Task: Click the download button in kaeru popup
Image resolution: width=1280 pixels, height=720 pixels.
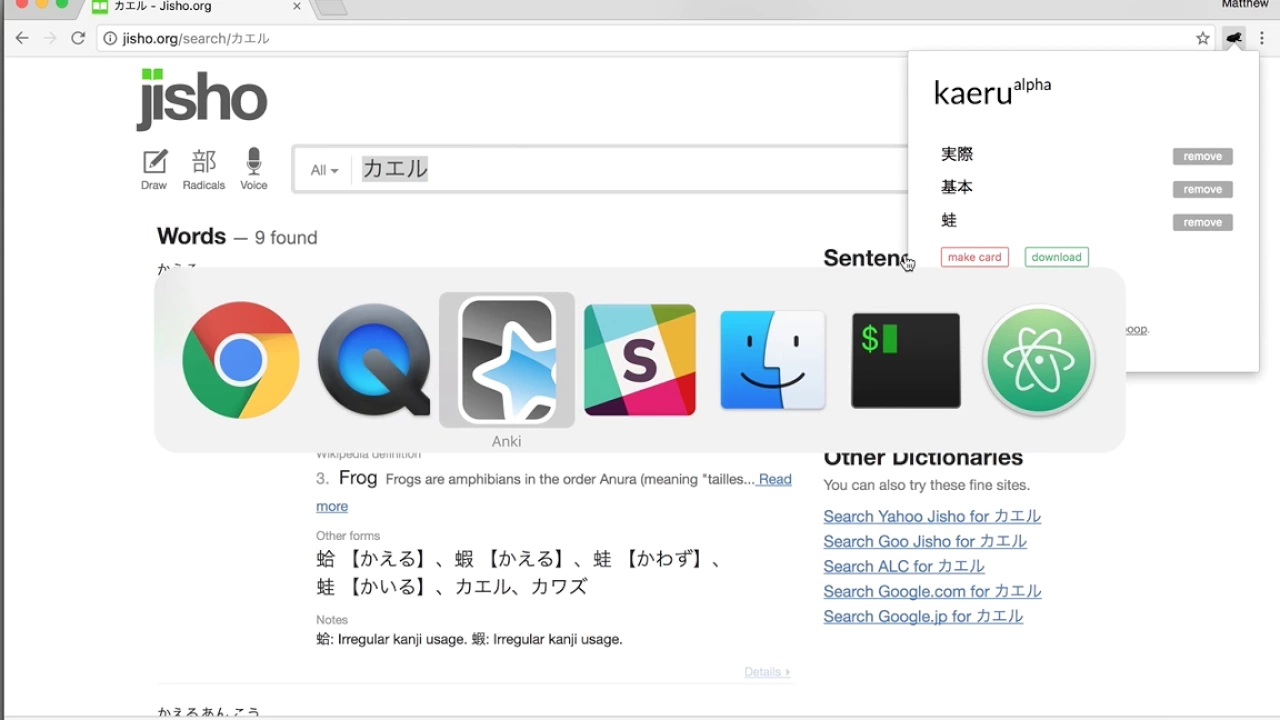Action: (x=1057, y=257)
